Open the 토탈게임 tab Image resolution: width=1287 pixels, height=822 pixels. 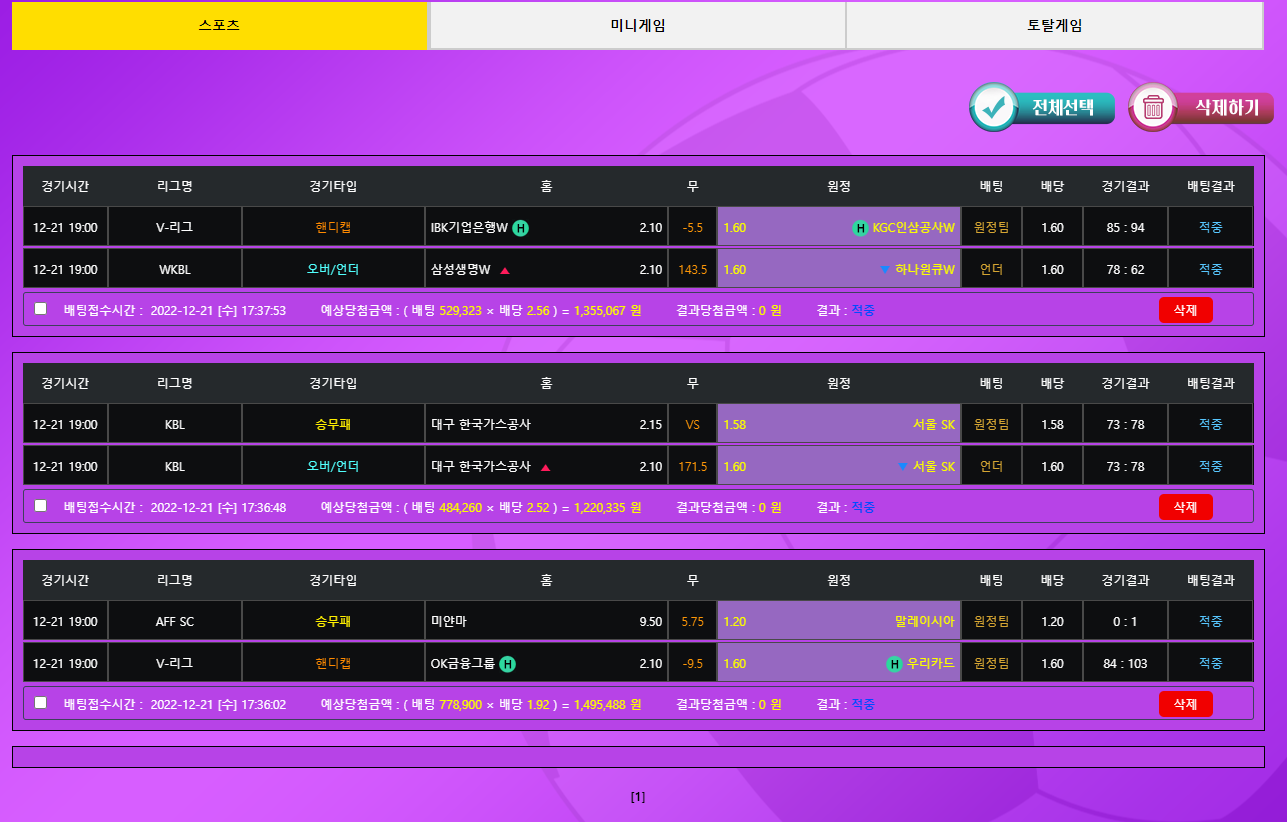tap(1054, 26)
